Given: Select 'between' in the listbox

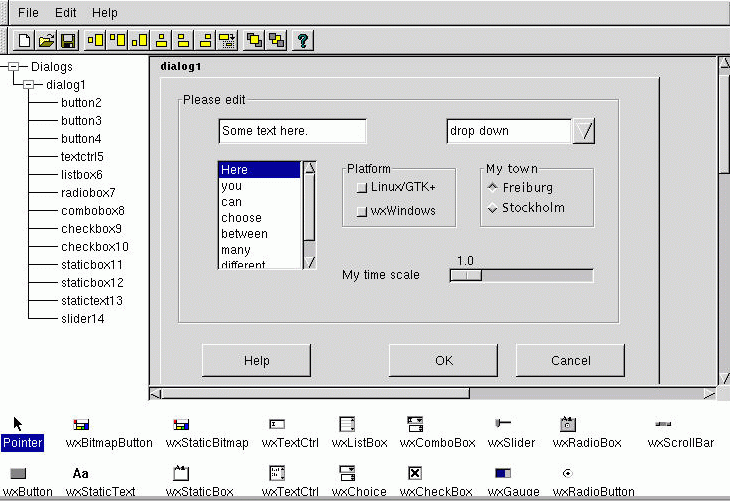Looking at the screenshot, I should 260,234.
